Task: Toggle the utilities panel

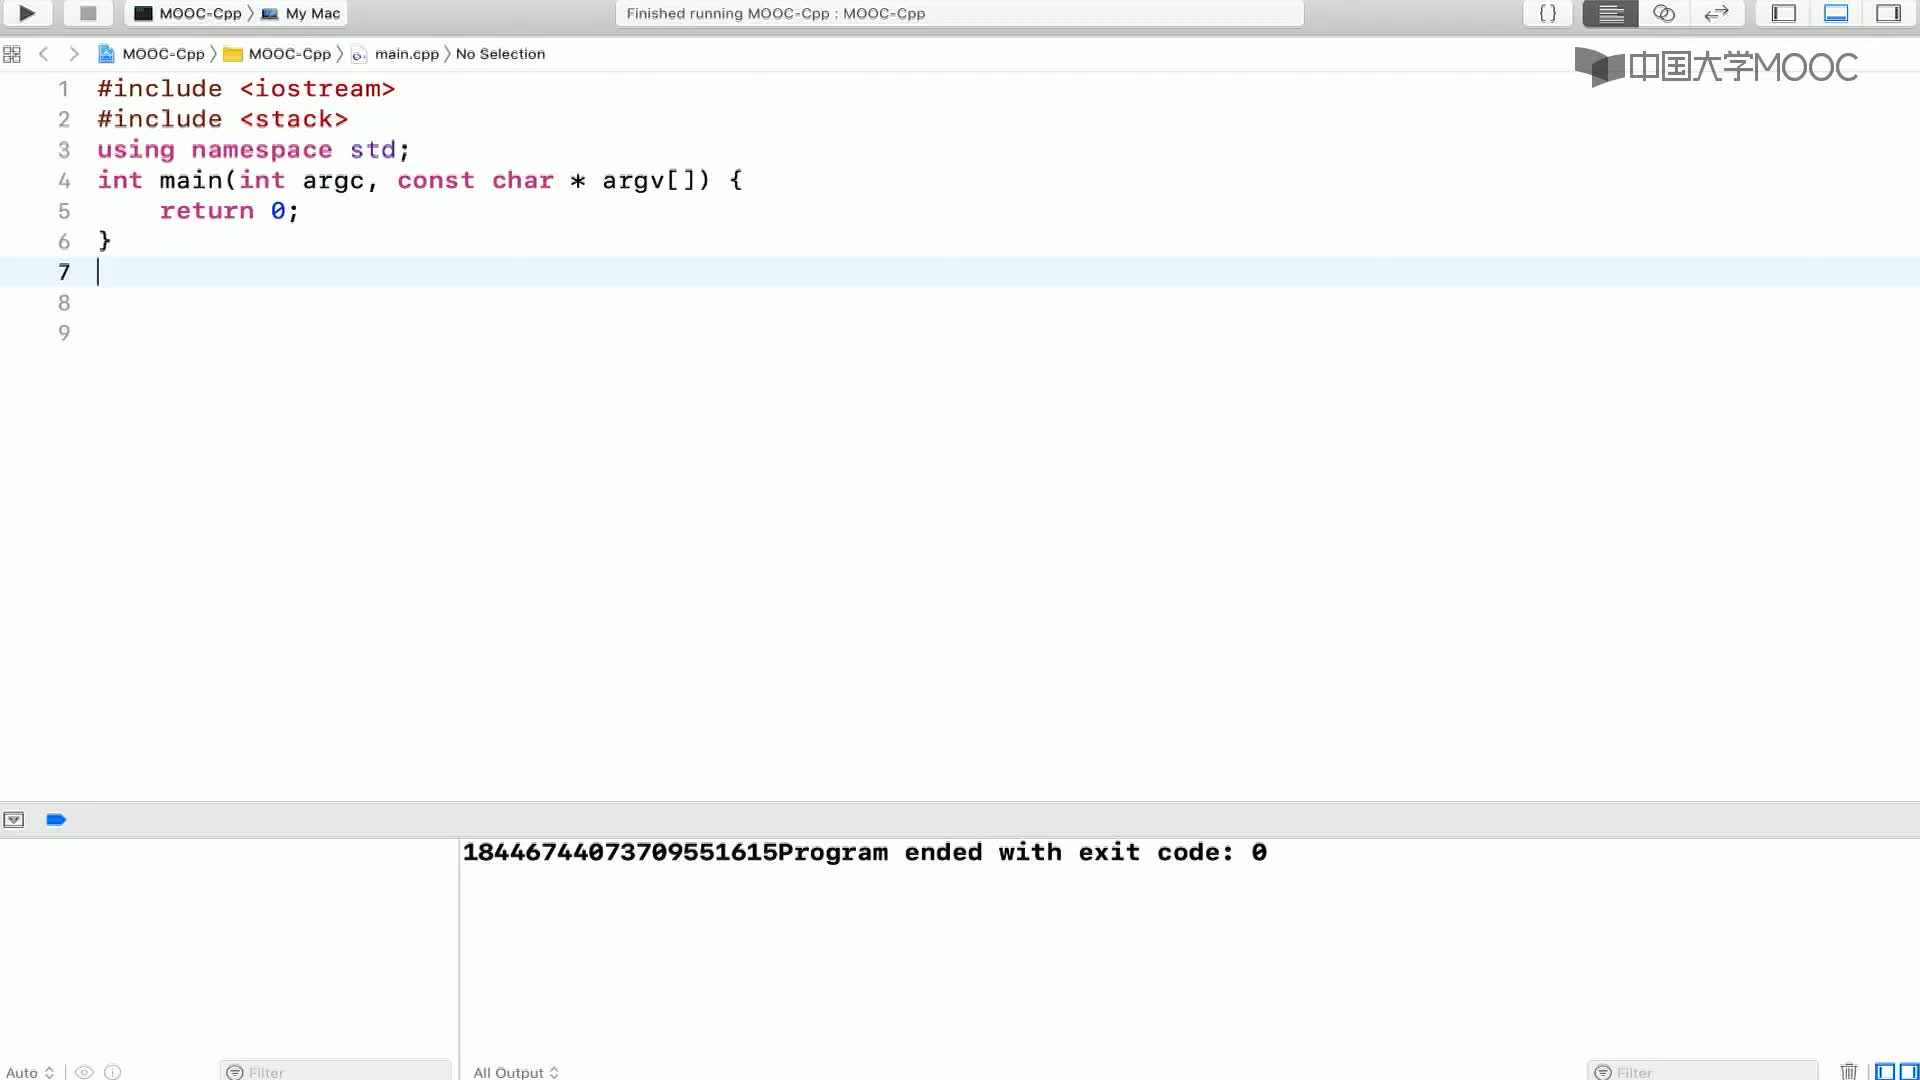Action: pyautogui.click(x=1888, y=13)
